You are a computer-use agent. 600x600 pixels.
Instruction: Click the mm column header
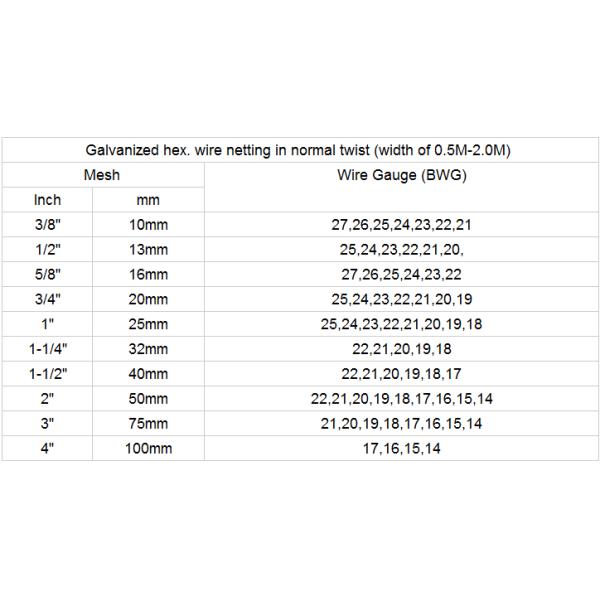(148, 200)
